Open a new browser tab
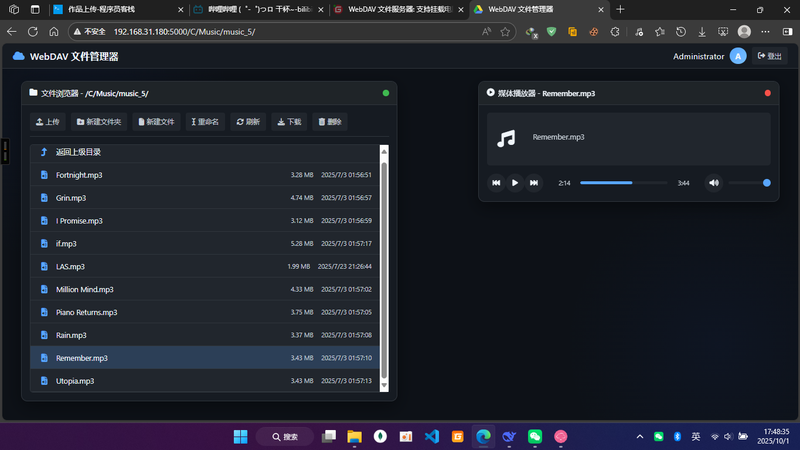 point(620,9)
